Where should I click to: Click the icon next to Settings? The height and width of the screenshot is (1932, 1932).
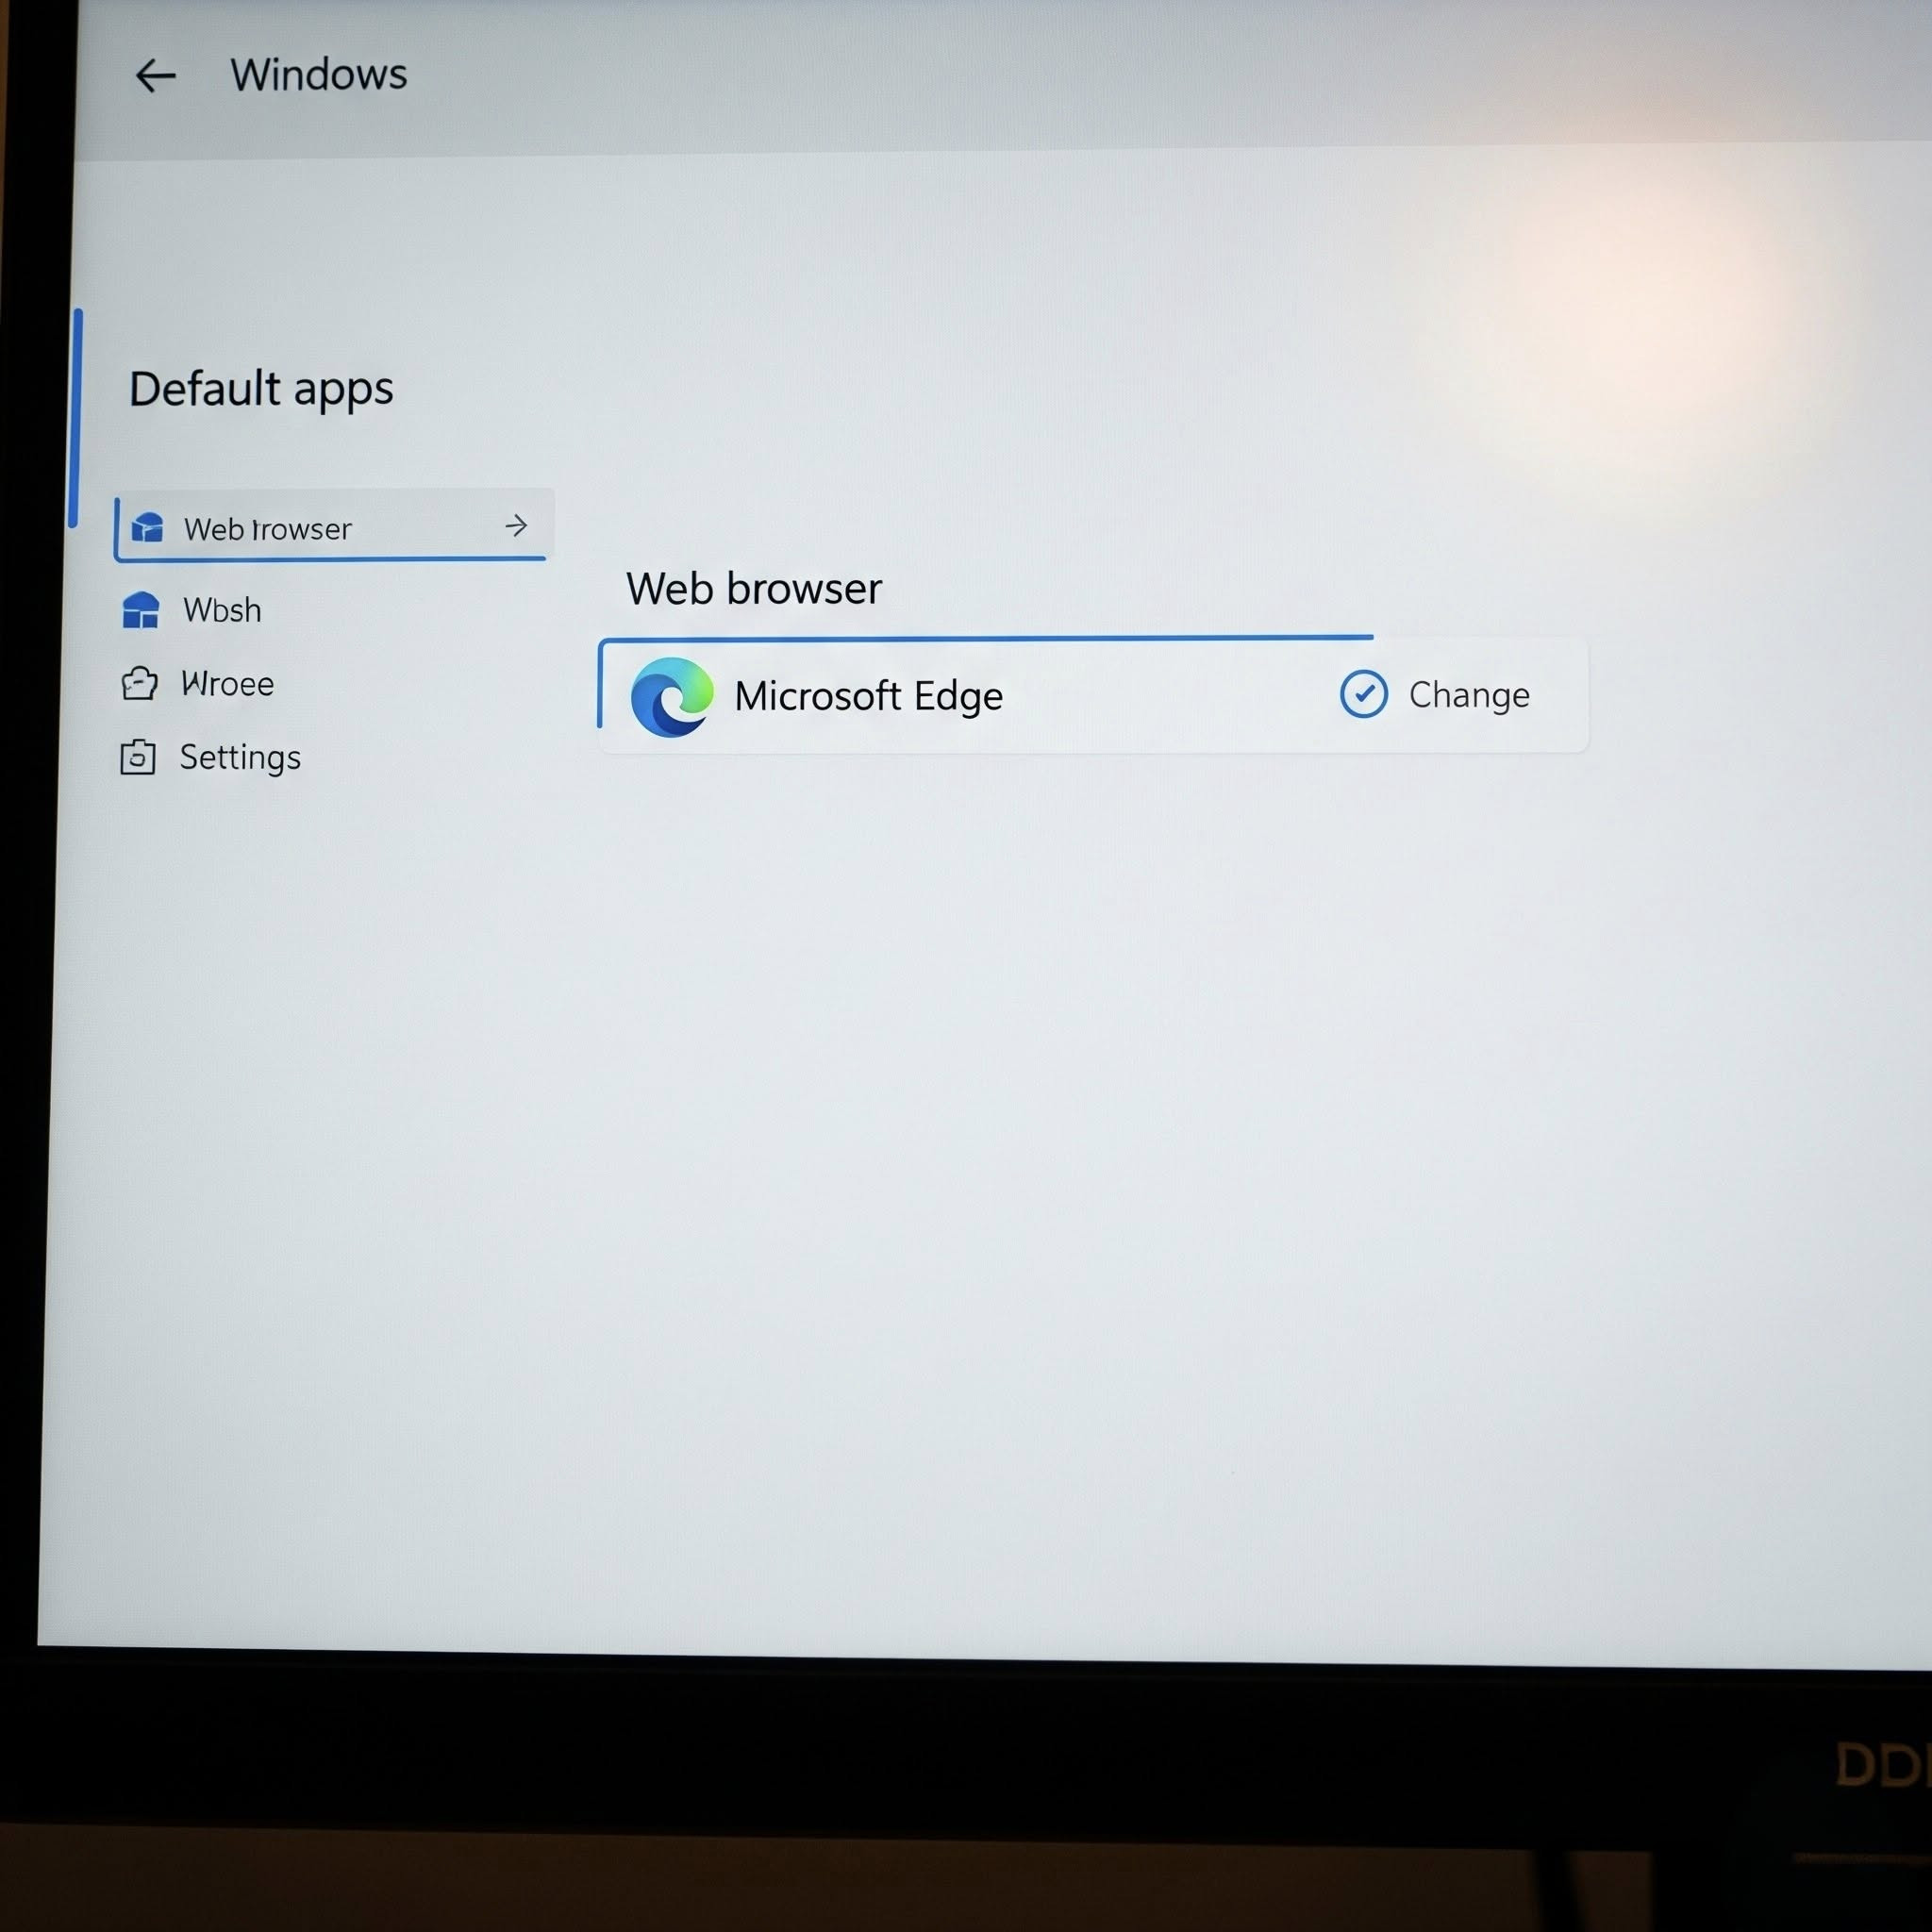click(138, 757)
